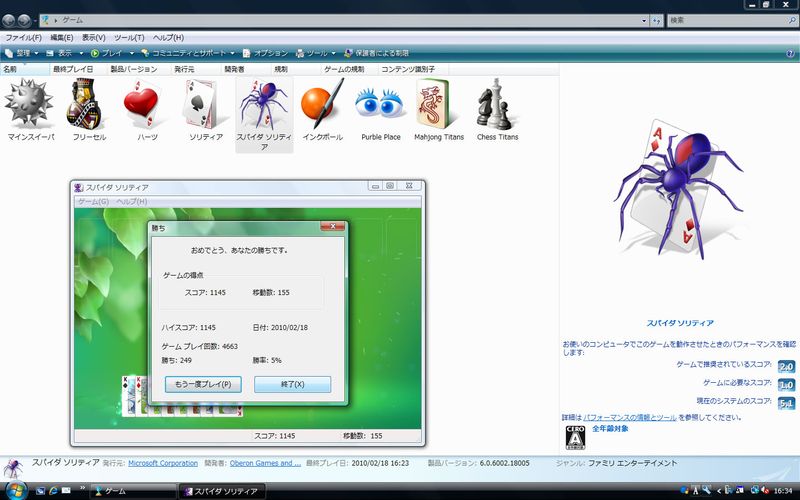
Task: Click 保護者による制限 (Parental Controls) button
Action: tap(377, 53)
